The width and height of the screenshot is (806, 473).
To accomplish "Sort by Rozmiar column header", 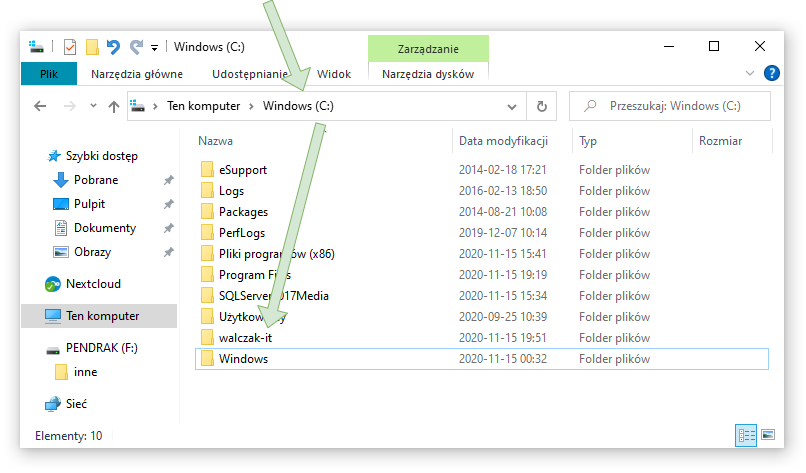I will click(720, 141).
